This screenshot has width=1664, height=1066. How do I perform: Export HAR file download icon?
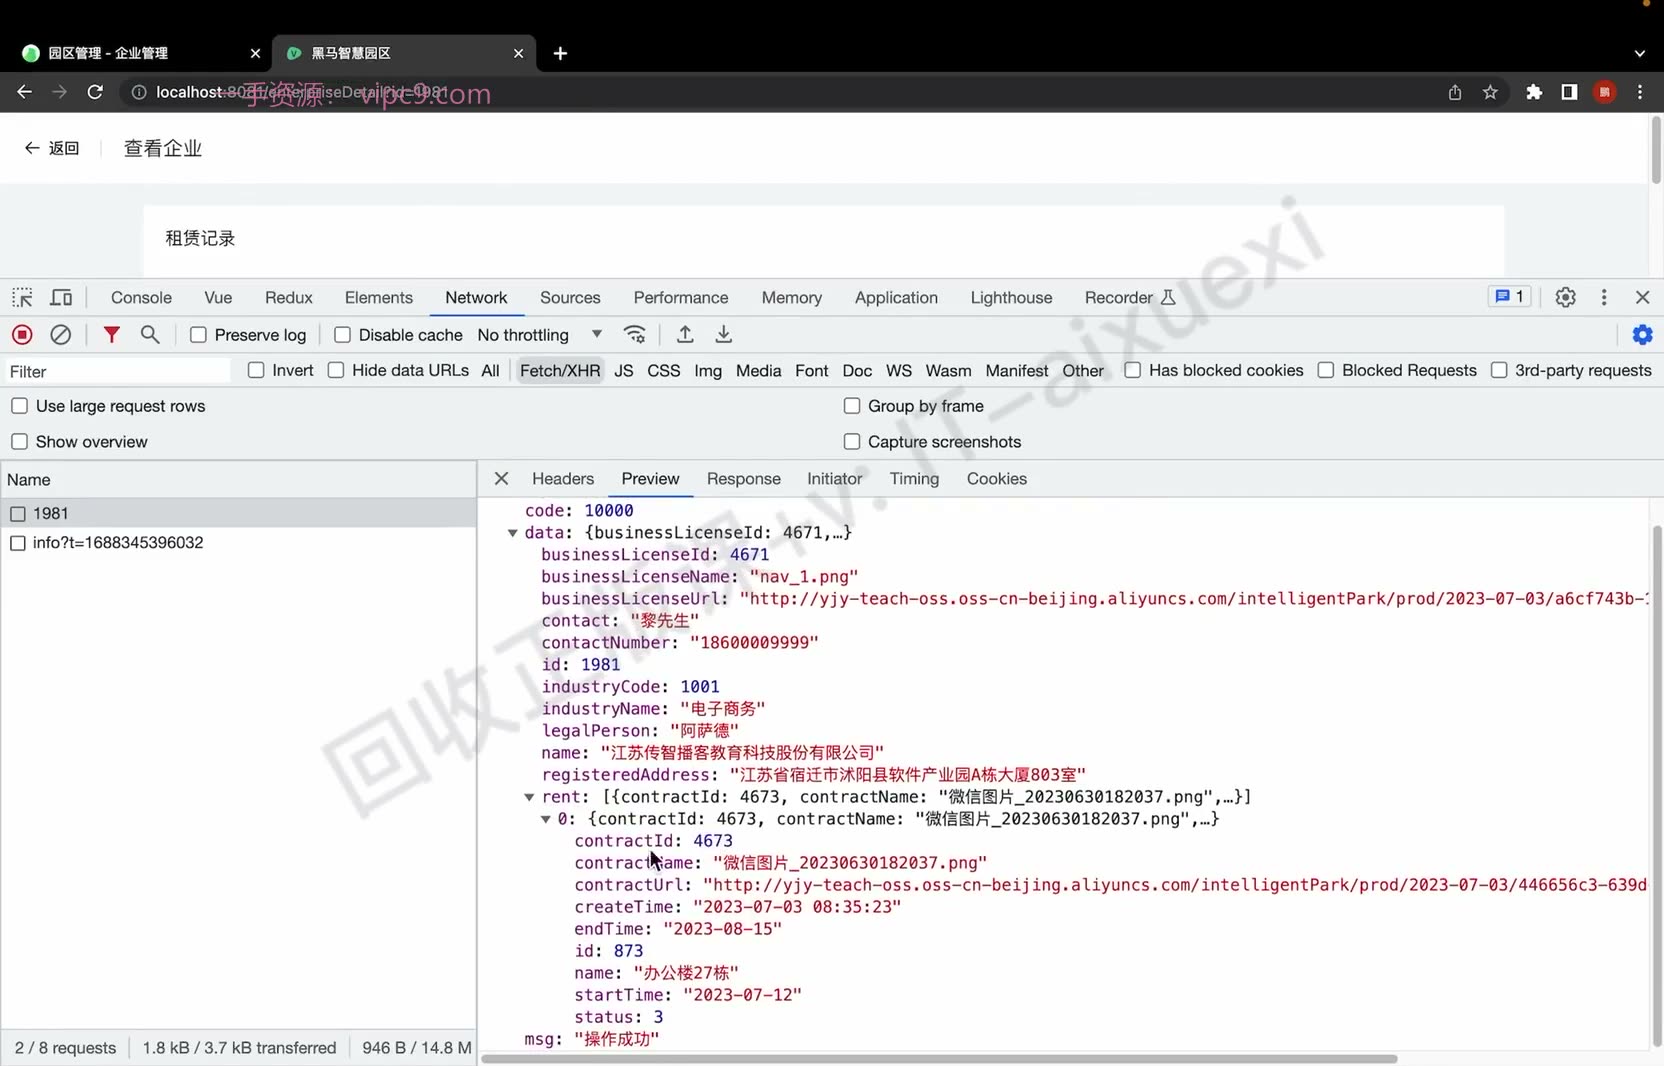(724, 334)
